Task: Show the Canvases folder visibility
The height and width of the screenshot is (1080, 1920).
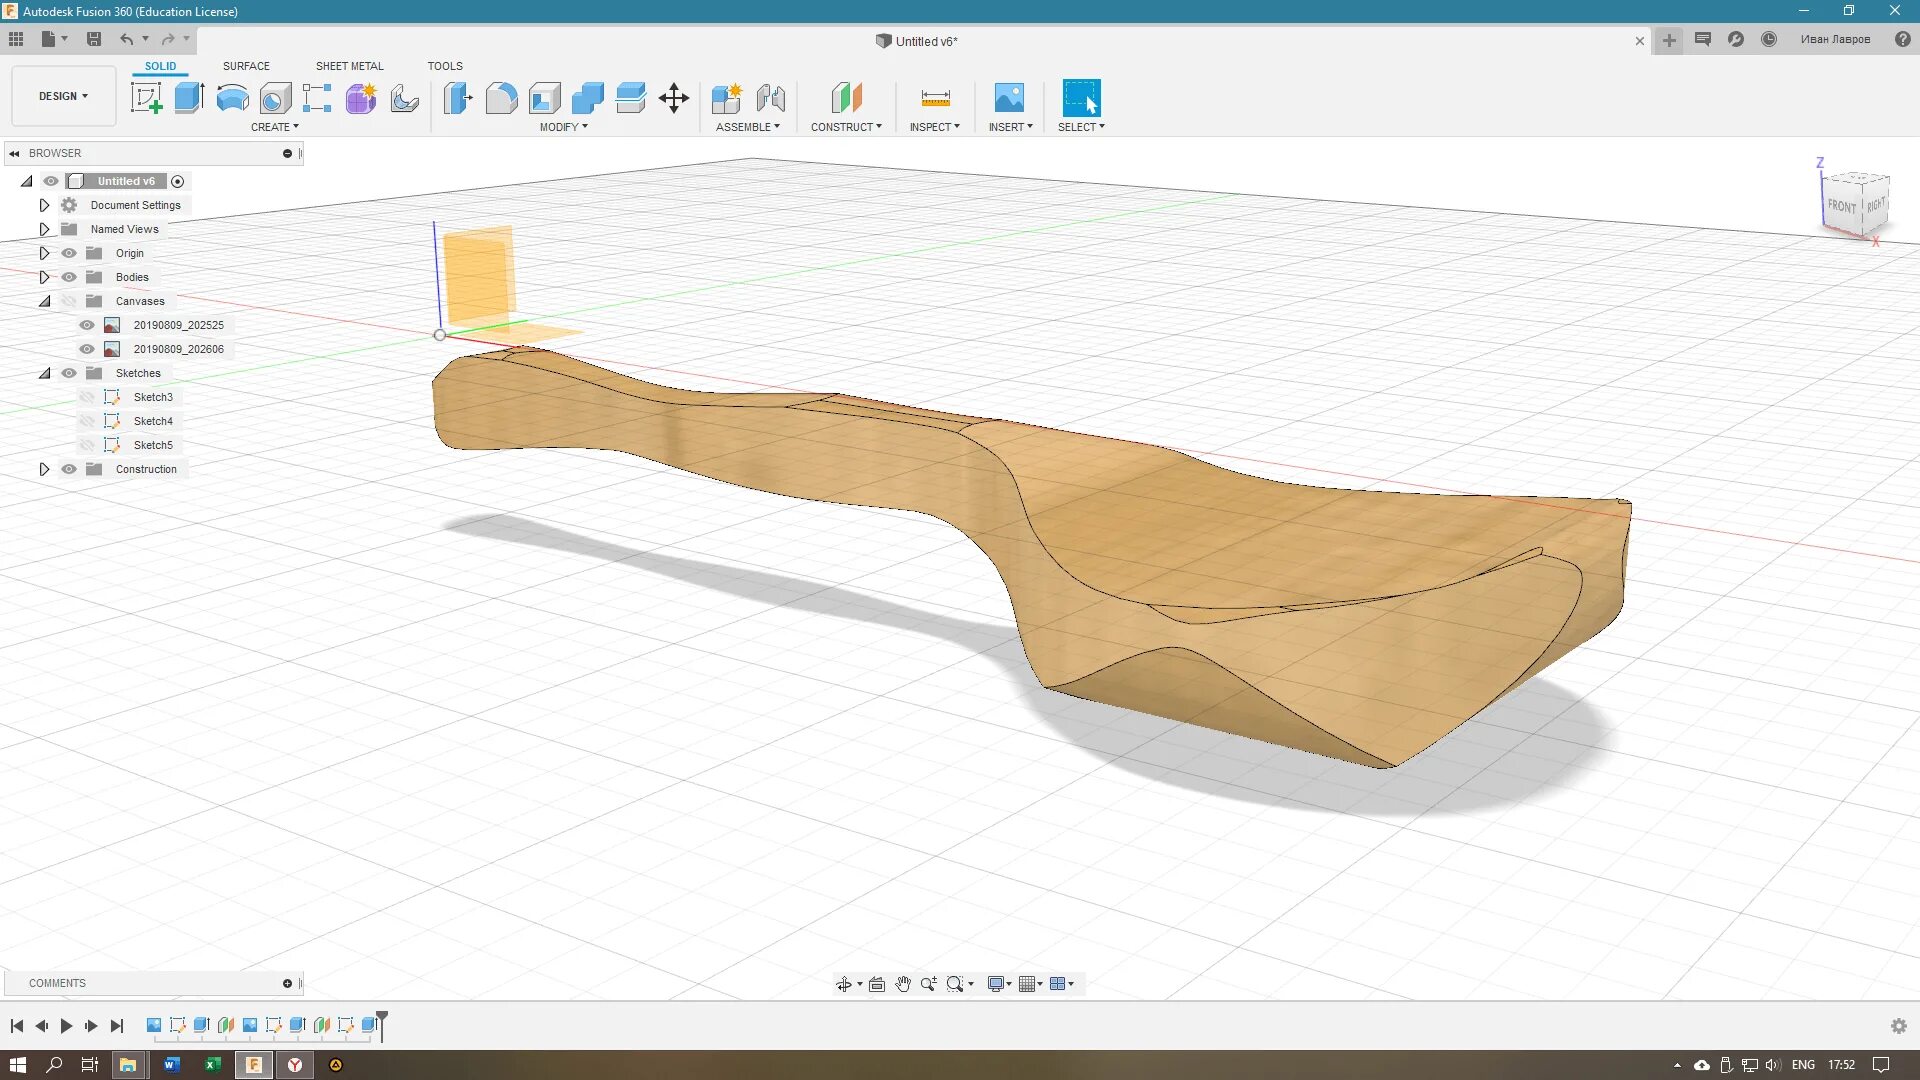Action: [x=69, y=301]
